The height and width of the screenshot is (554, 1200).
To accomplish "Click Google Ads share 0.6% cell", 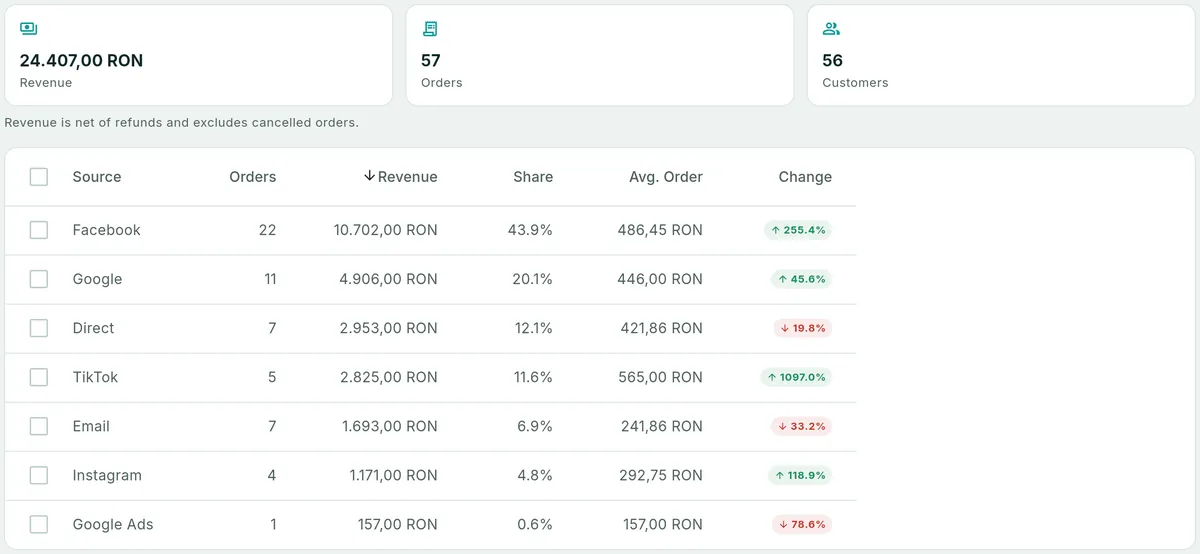I will (535, 524).
